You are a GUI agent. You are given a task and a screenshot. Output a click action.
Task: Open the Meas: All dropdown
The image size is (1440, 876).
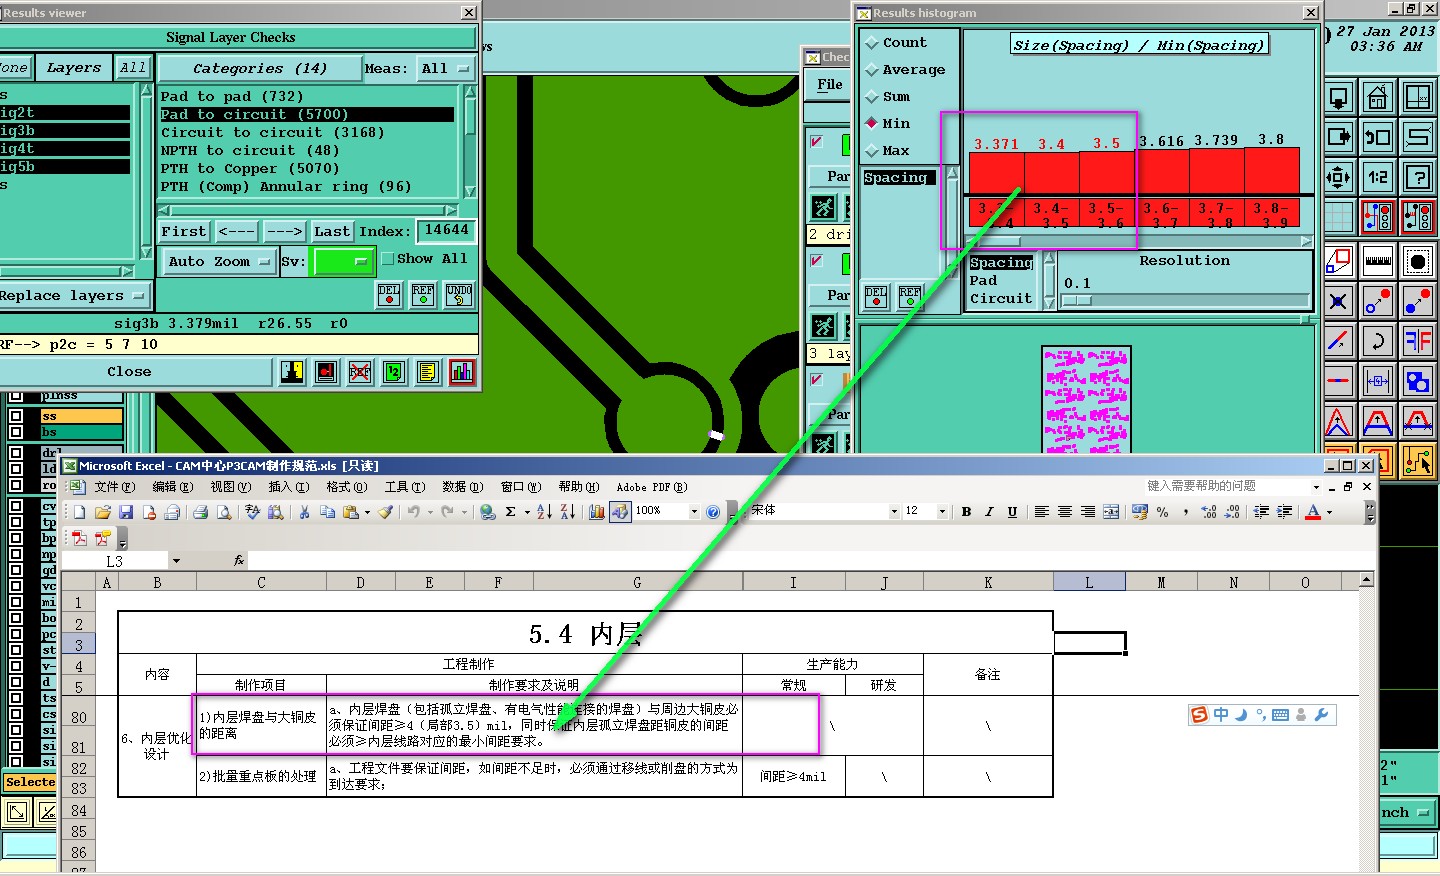coord(446,69)
